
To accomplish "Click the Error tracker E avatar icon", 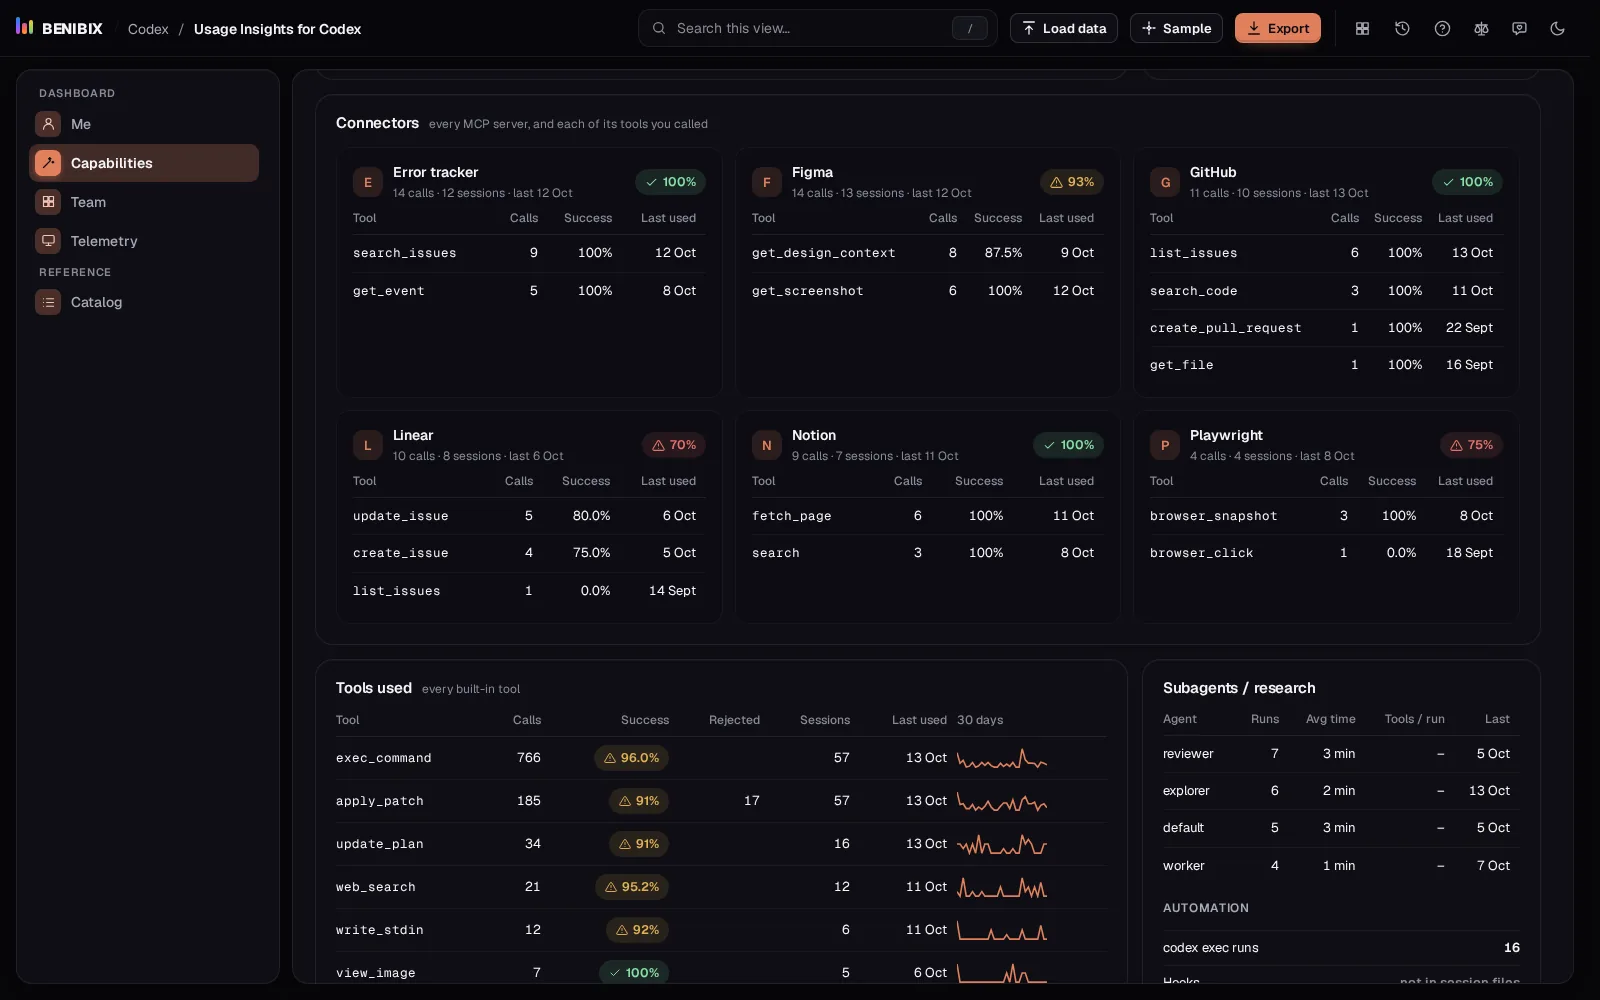I will pyautogui.click(x=367, y=182).
